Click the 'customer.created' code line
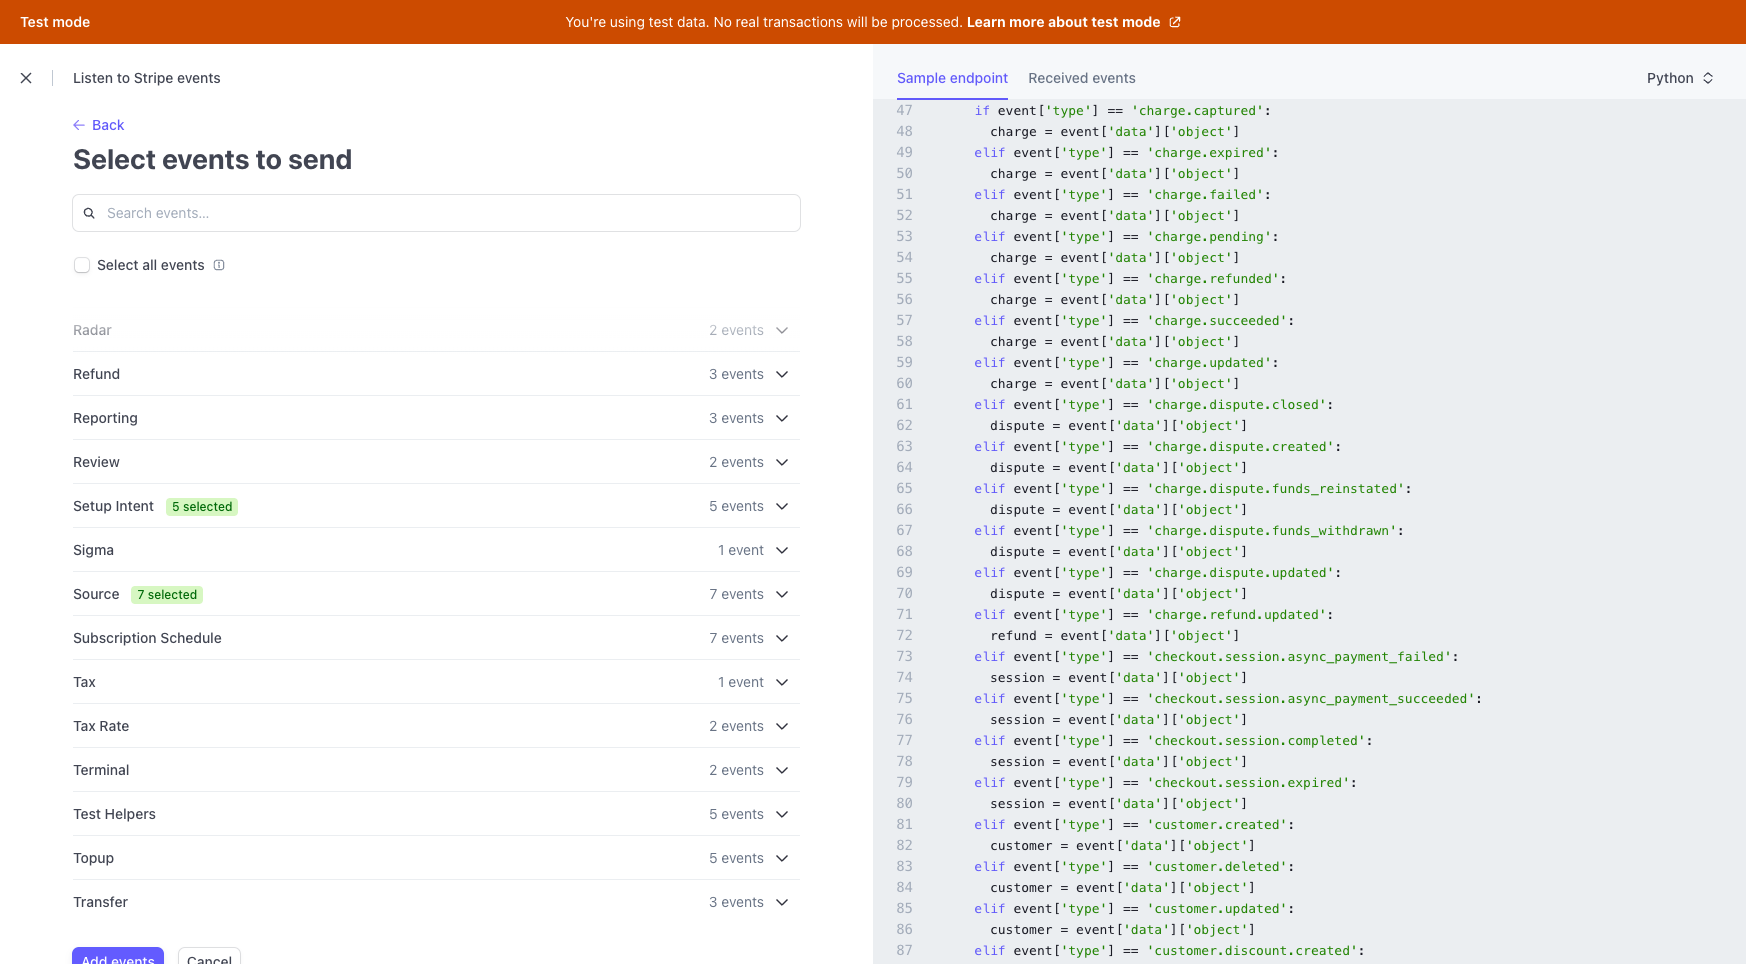This screenshot has width=1746, height=964. click(1135, 825)
